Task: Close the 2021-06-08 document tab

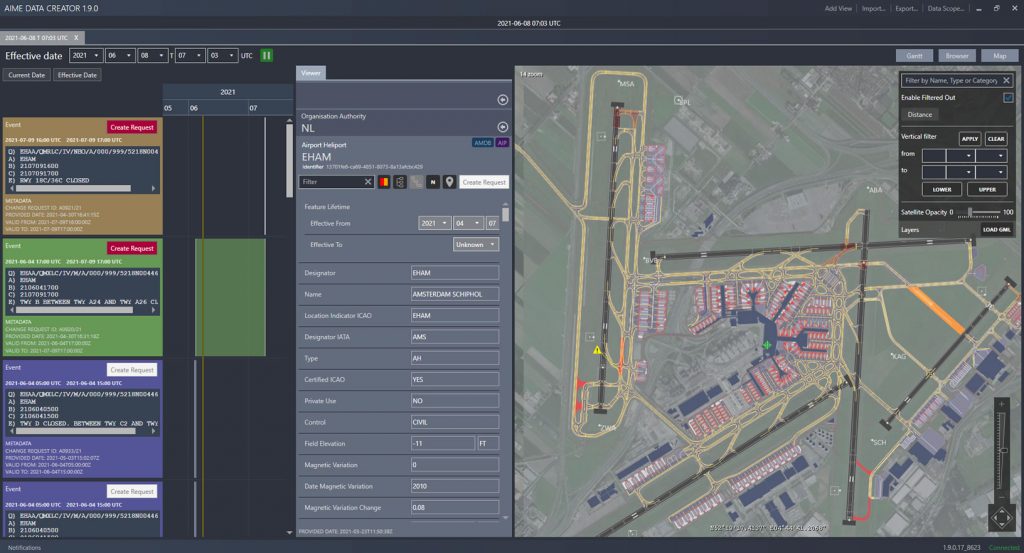Action: coord(76,38)
